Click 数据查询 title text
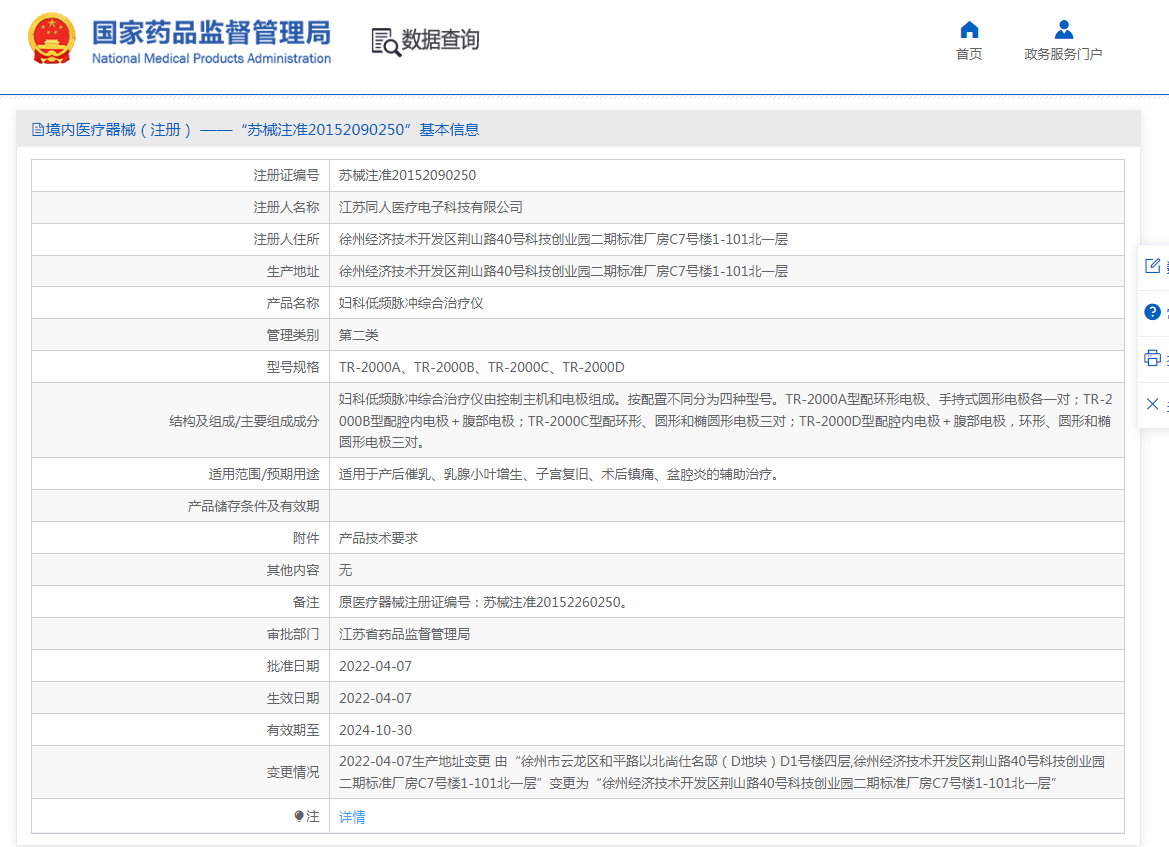 point(441,40)
